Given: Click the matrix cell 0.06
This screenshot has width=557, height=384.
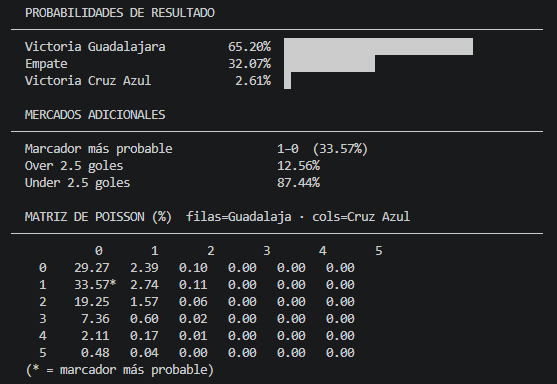Looking at the screenshot, I should [x=193, y=302].
